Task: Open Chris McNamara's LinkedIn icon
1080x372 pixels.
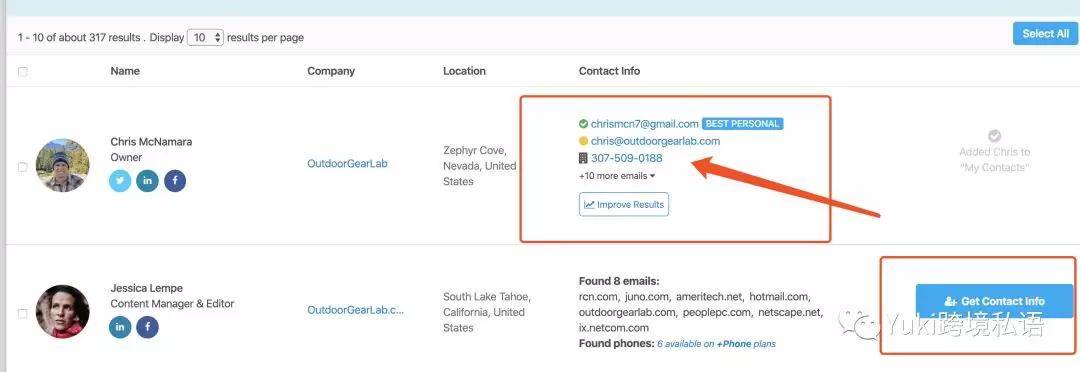Action: click(x=147, y=180)
